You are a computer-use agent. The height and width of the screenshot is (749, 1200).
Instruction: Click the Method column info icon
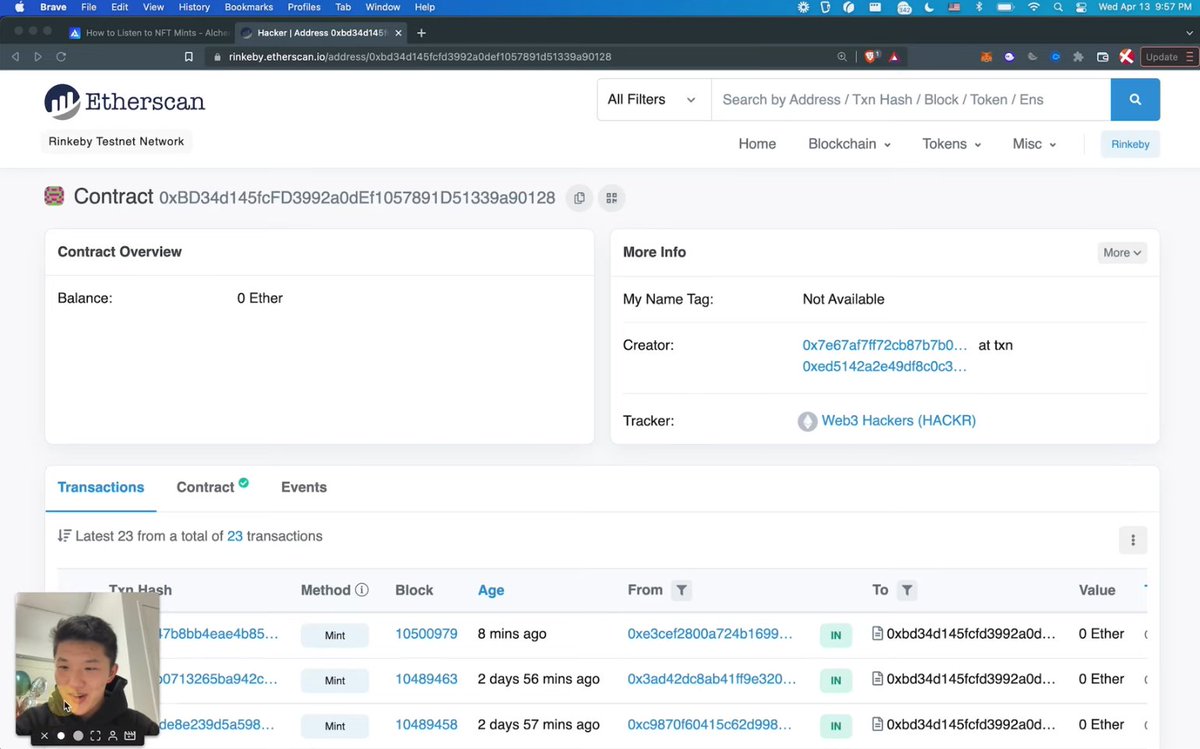pyautogui.click(x=362, y=590)
